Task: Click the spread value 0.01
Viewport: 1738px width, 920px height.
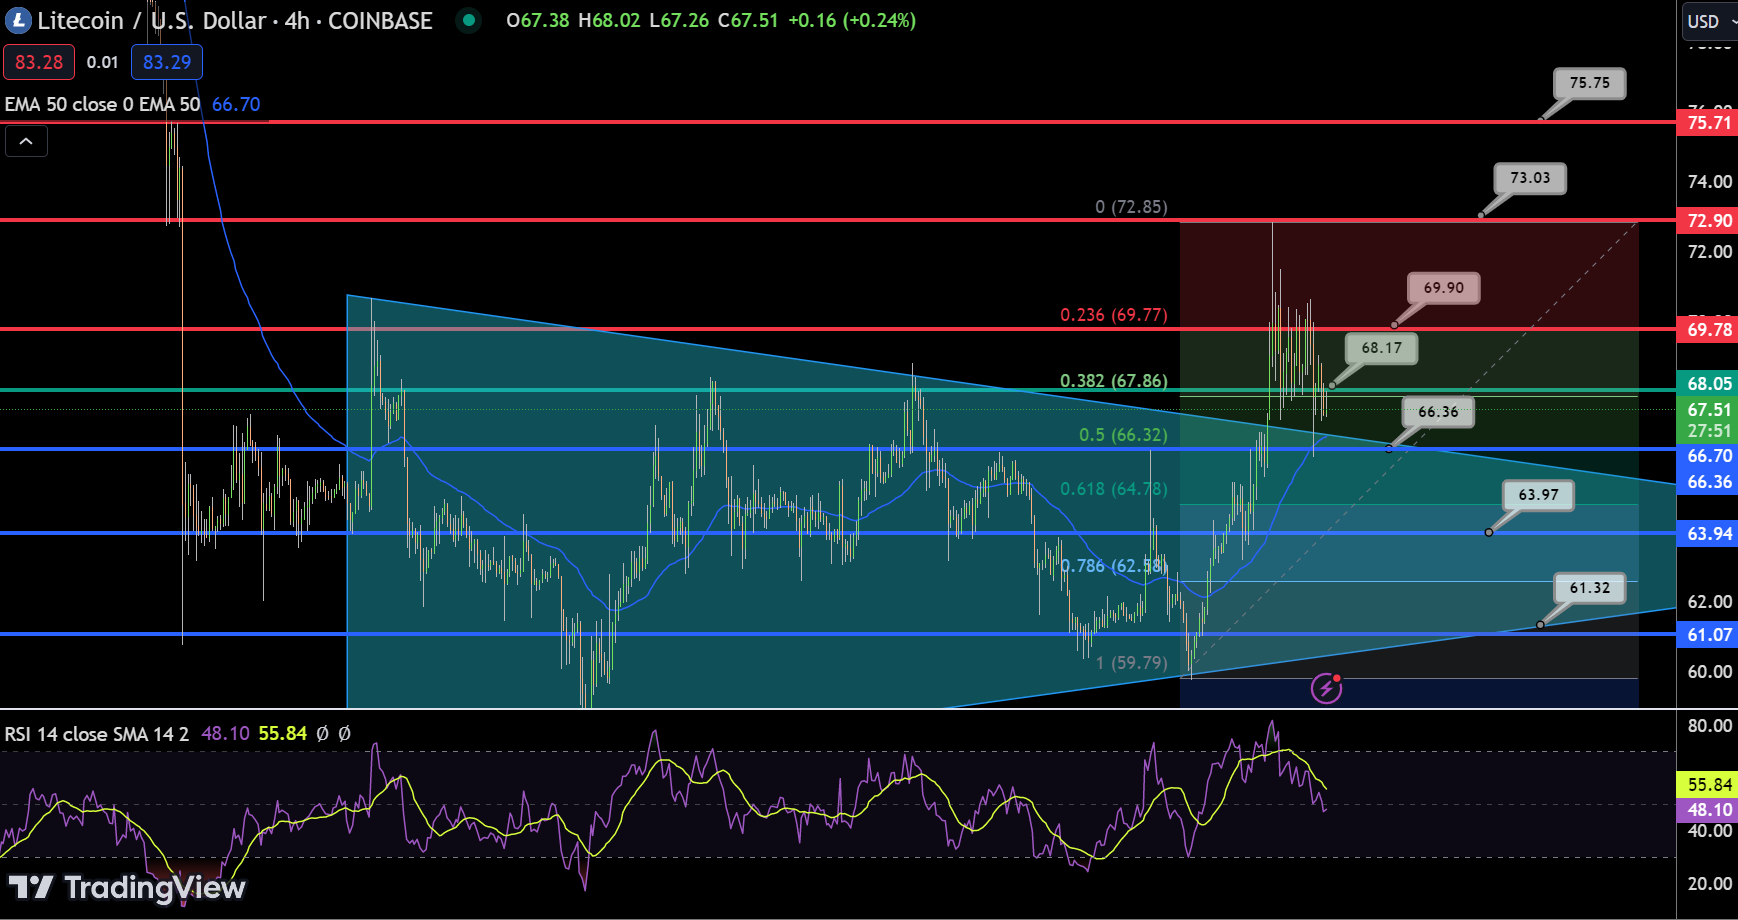Action: click(x=103, y=62)
